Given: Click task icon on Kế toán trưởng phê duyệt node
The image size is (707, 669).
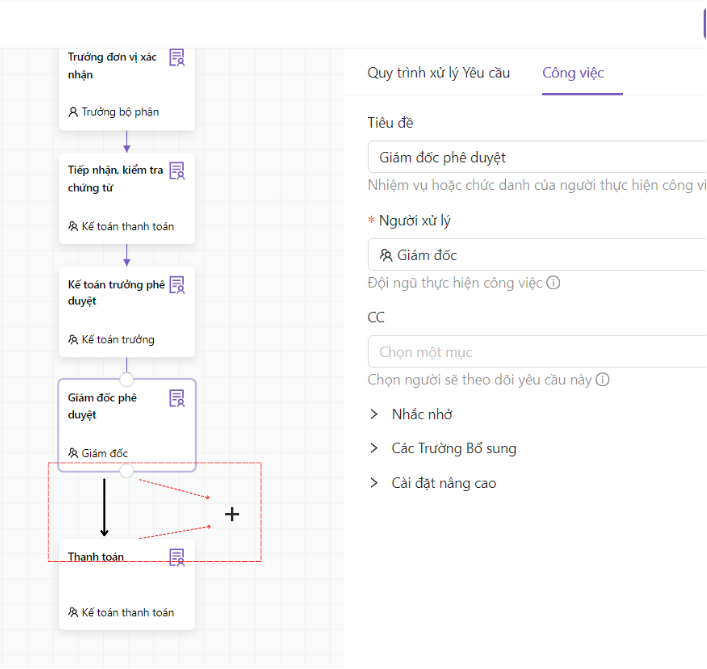Looking at the screenshot, I should click(x=177, y=285).
